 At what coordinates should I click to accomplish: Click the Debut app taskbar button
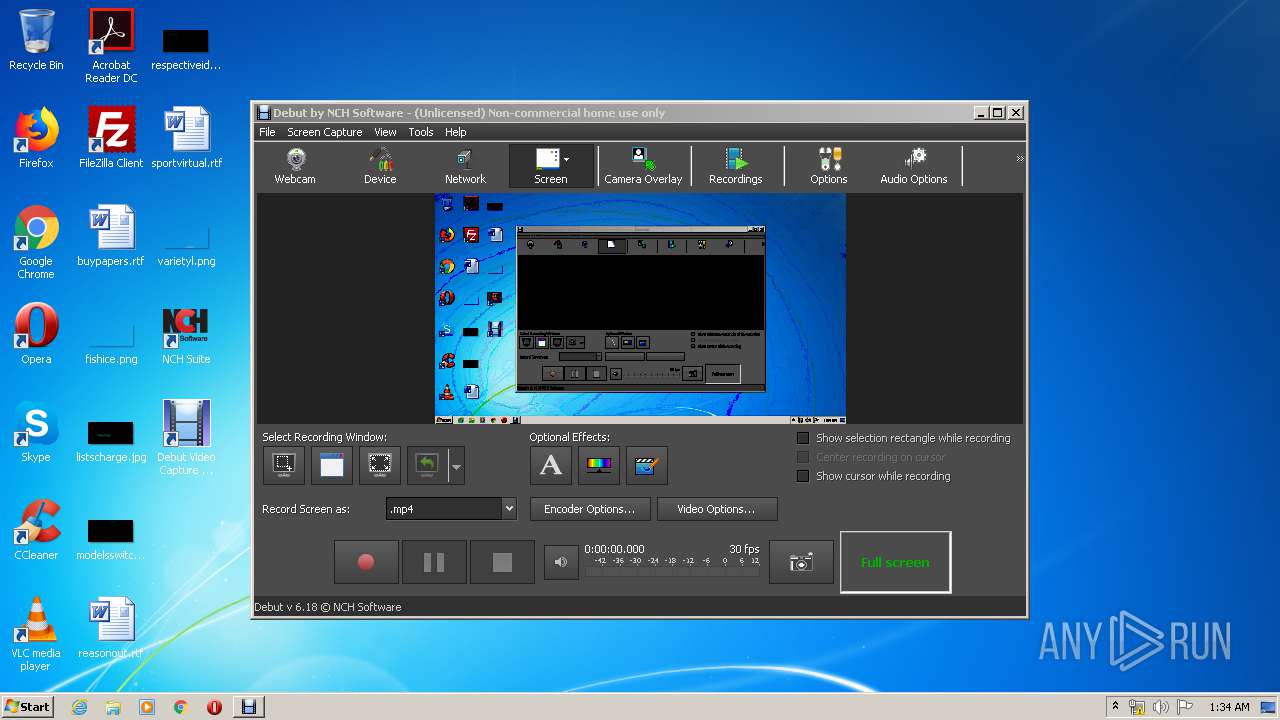(x=249, y=707)
